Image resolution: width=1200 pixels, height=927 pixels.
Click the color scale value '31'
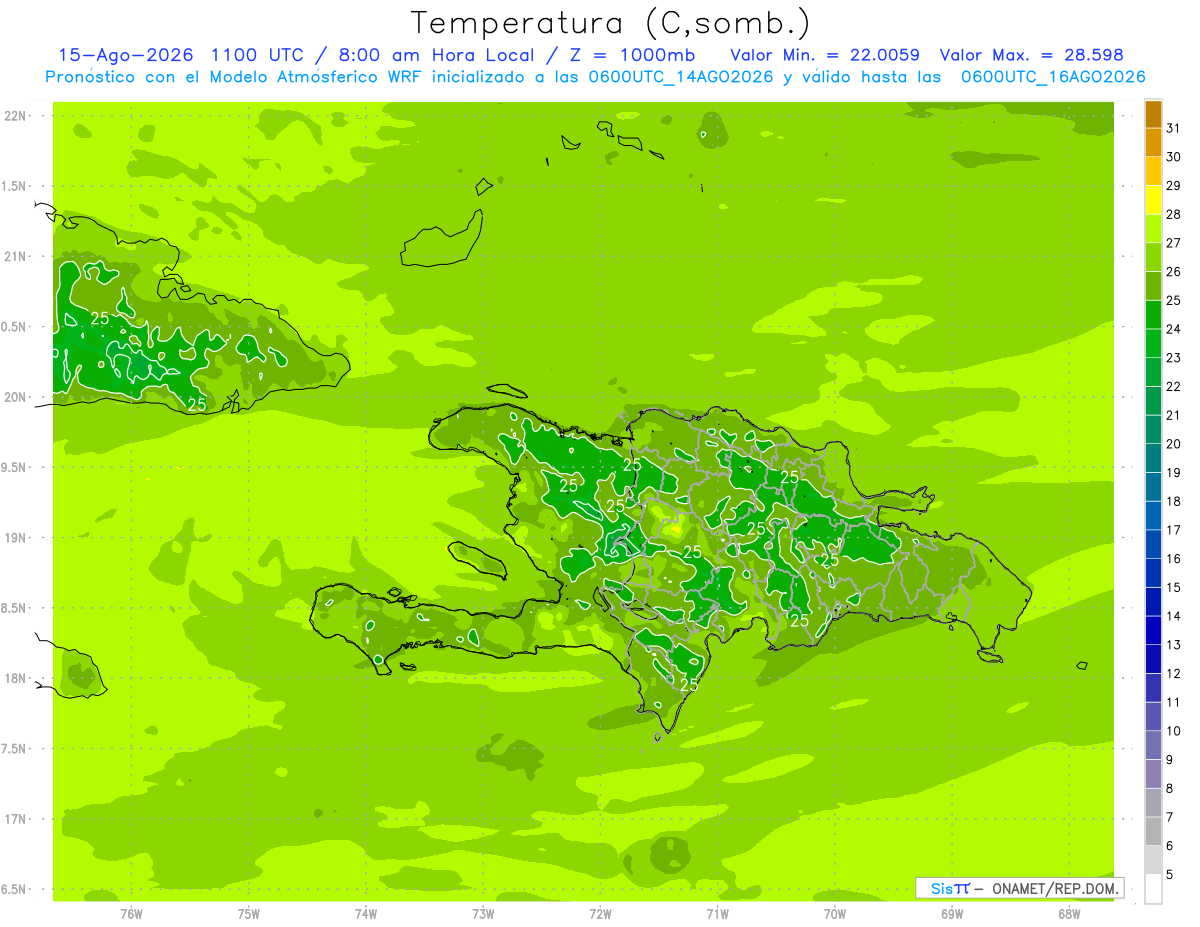coord(1174,128)
